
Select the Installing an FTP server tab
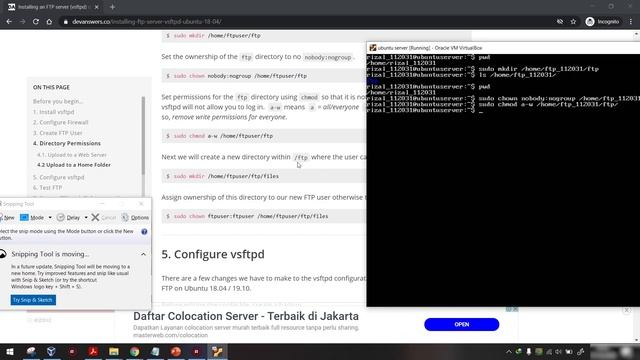[x=52, y=7]
